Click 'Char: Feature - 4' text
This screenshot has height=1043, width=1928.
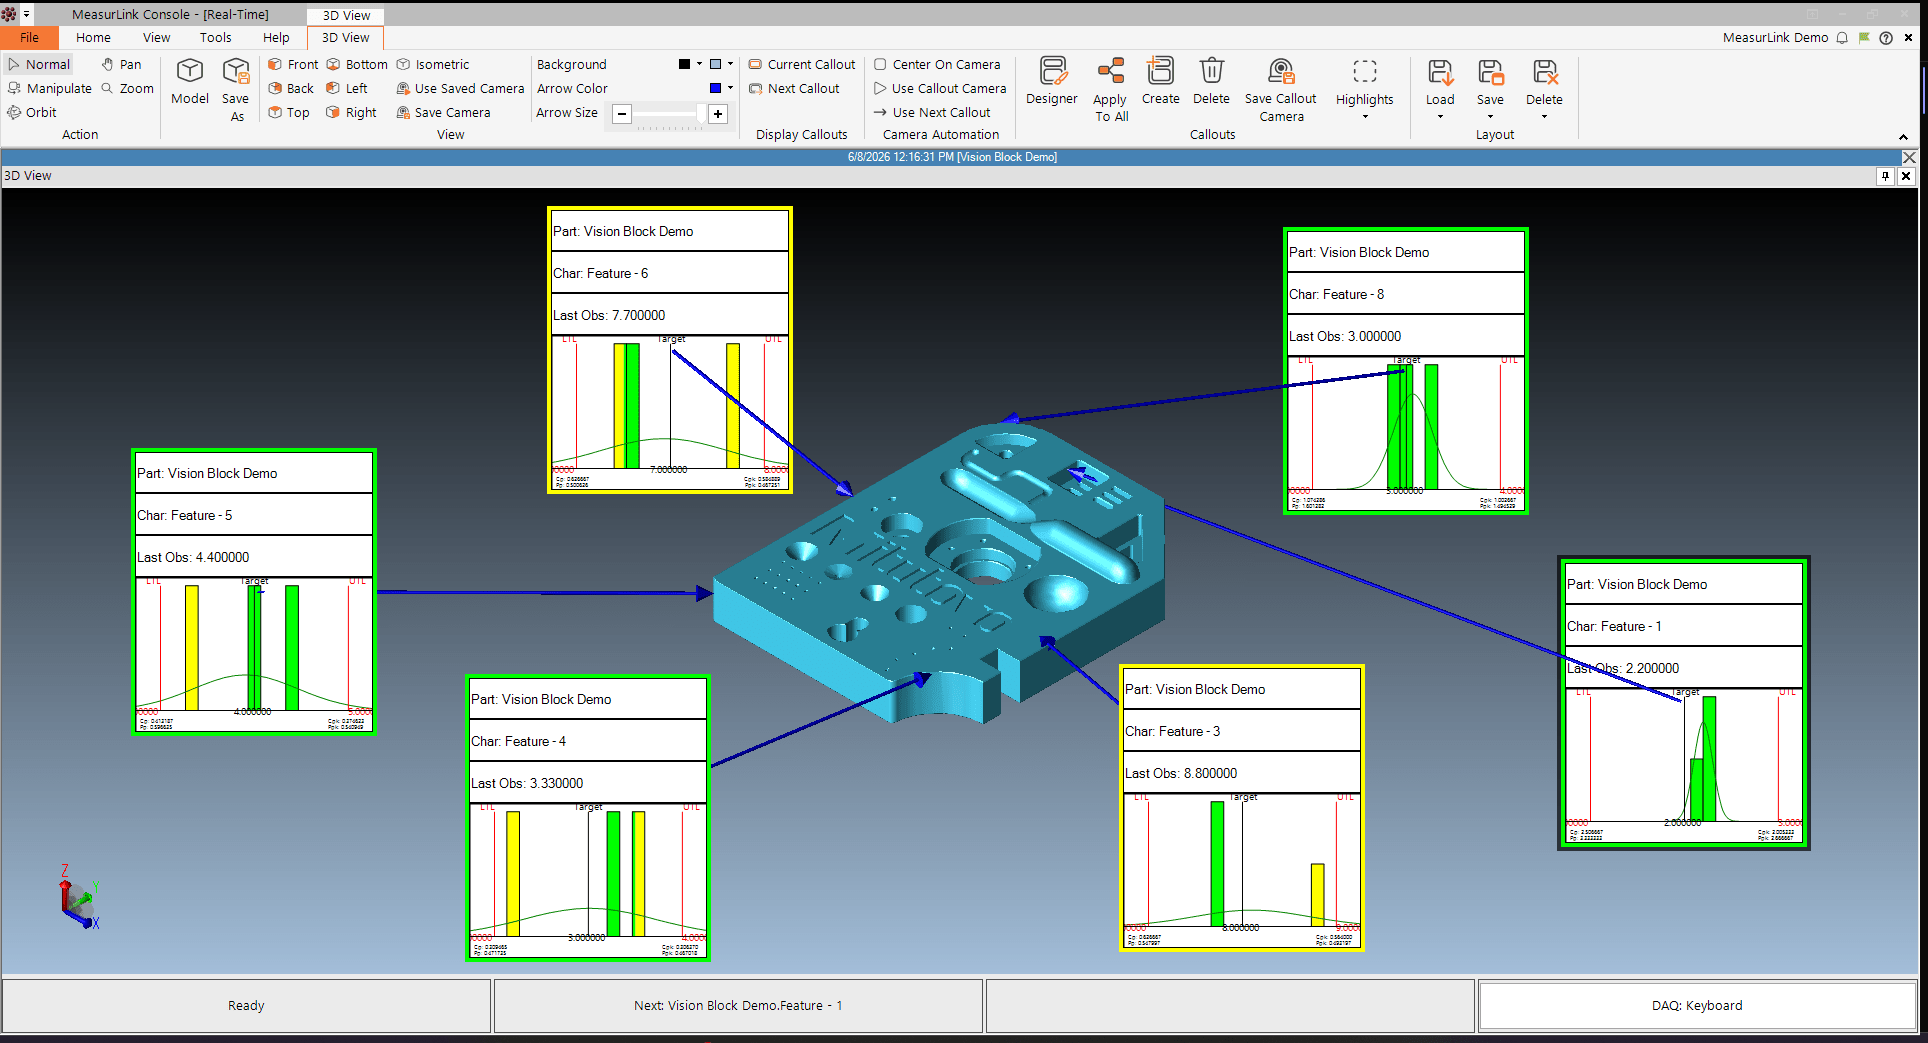click(518, 741)
